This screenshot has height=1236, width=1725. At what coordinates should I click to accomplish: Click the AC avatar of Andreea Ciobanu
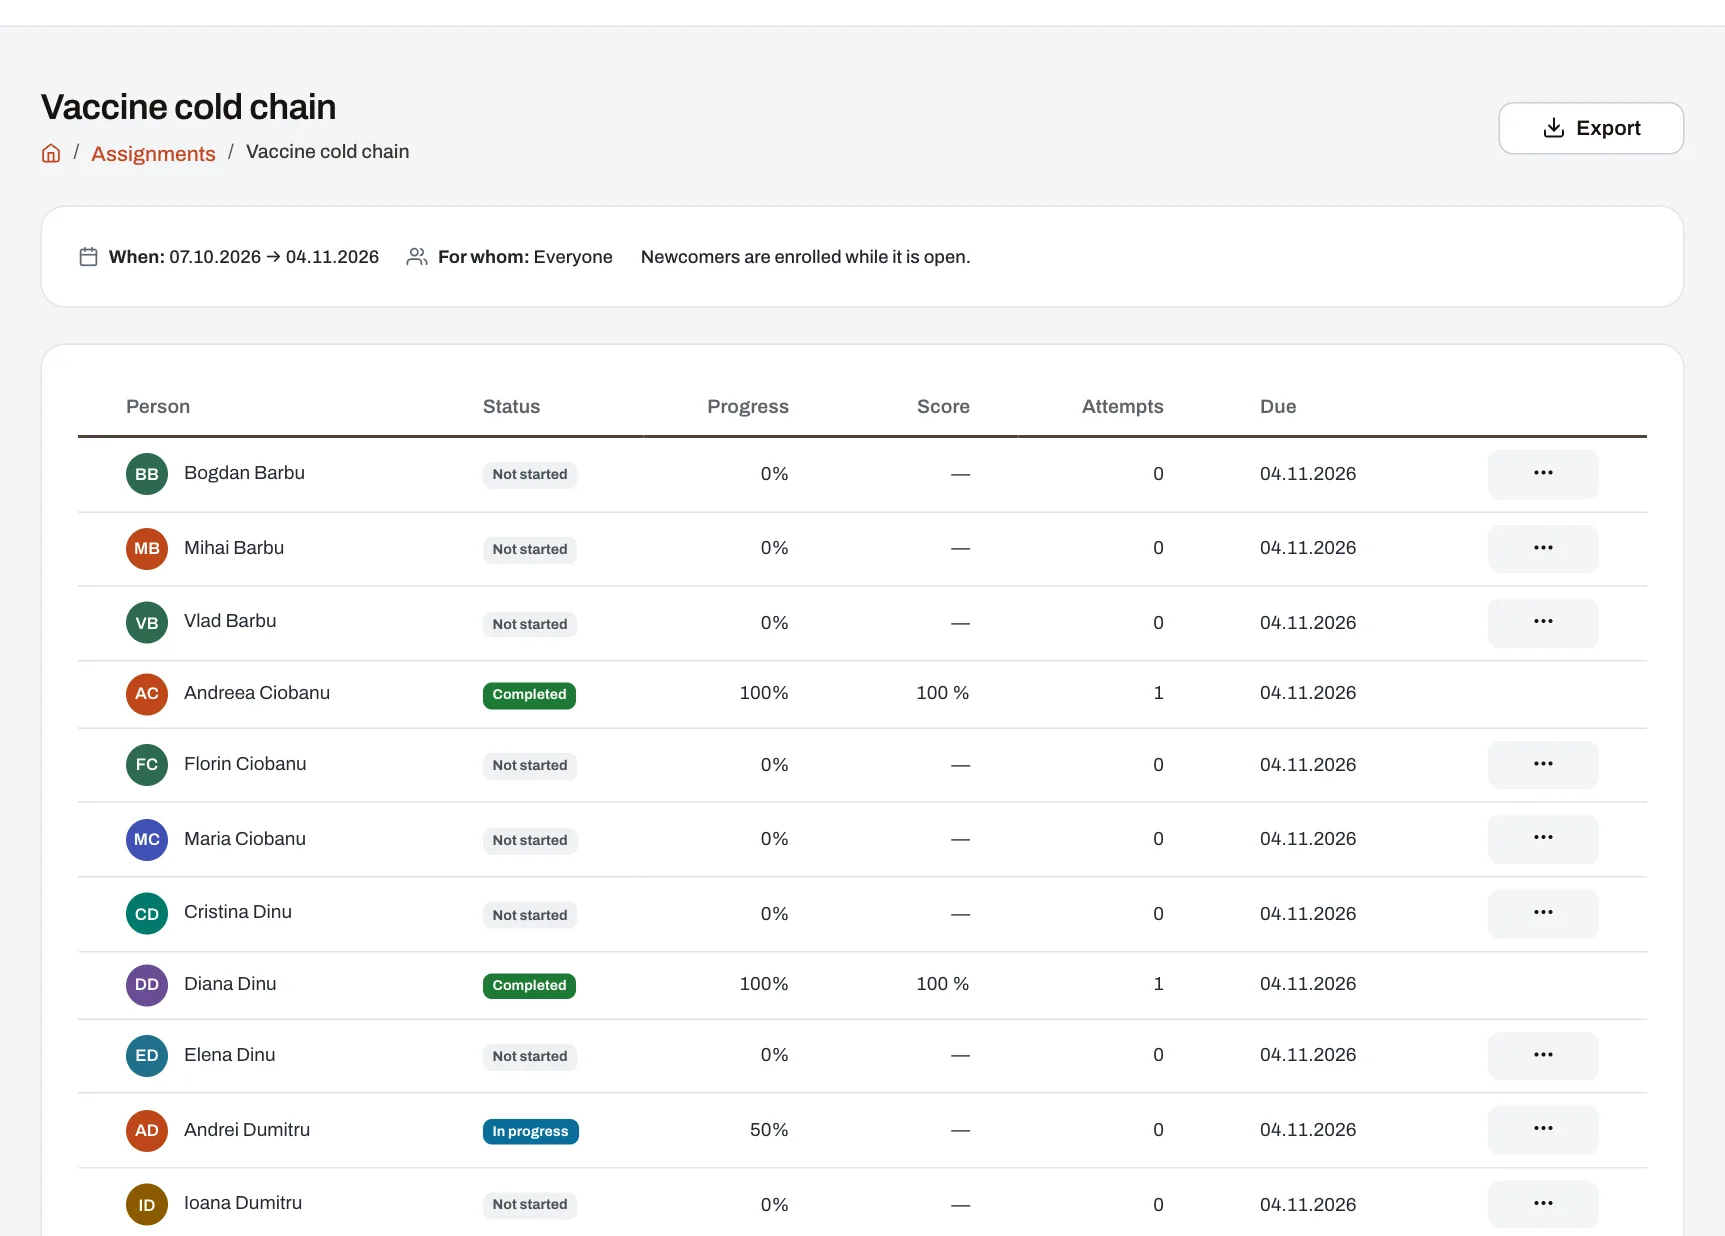pyautogui.click(x=147, y=694)
